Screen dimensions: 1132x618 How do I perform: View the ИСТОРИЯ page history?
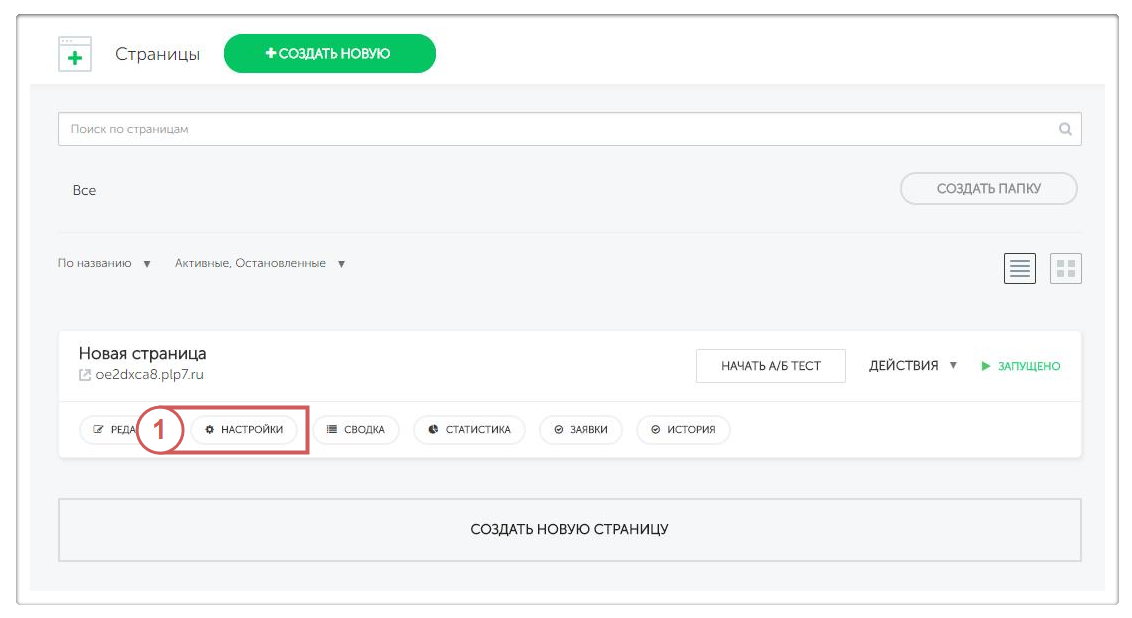point(683,430)
